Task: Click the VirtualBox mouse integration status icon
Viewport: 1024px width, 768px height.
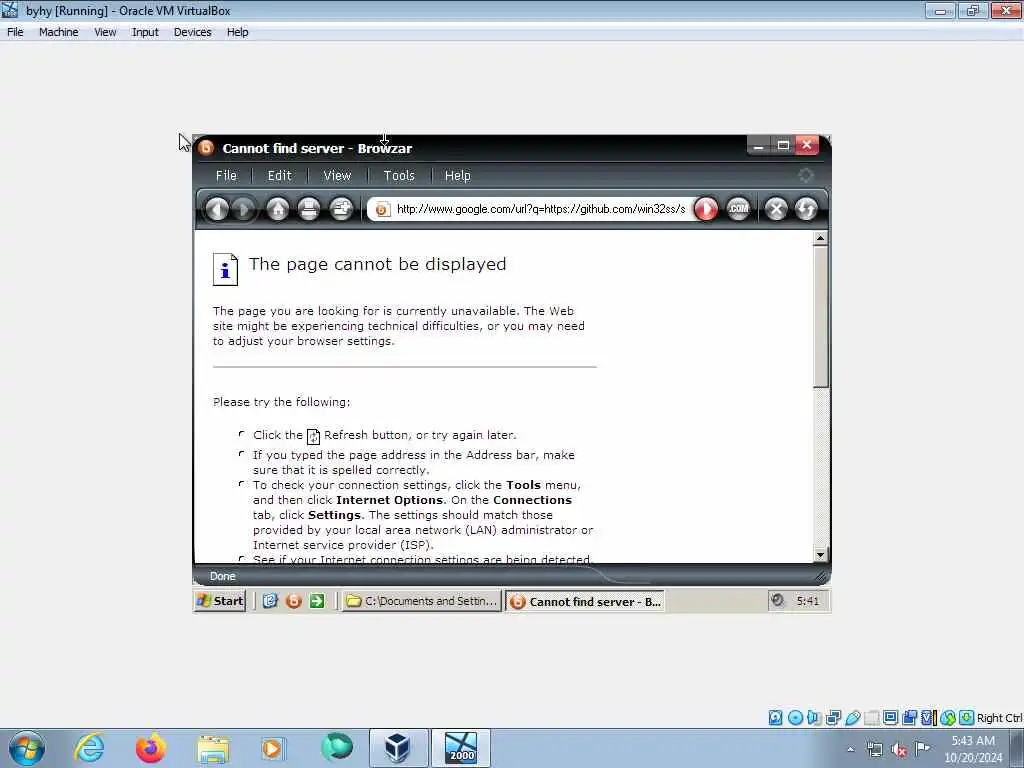Action: point(948,718)
